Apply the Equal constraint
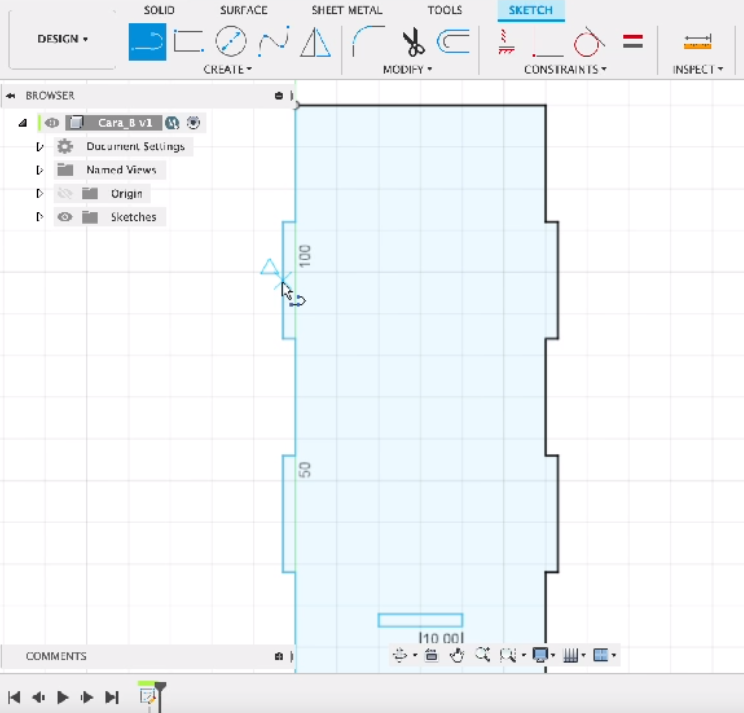The height and width of the screenshot is (713, 744). click(x=632, y=42)
